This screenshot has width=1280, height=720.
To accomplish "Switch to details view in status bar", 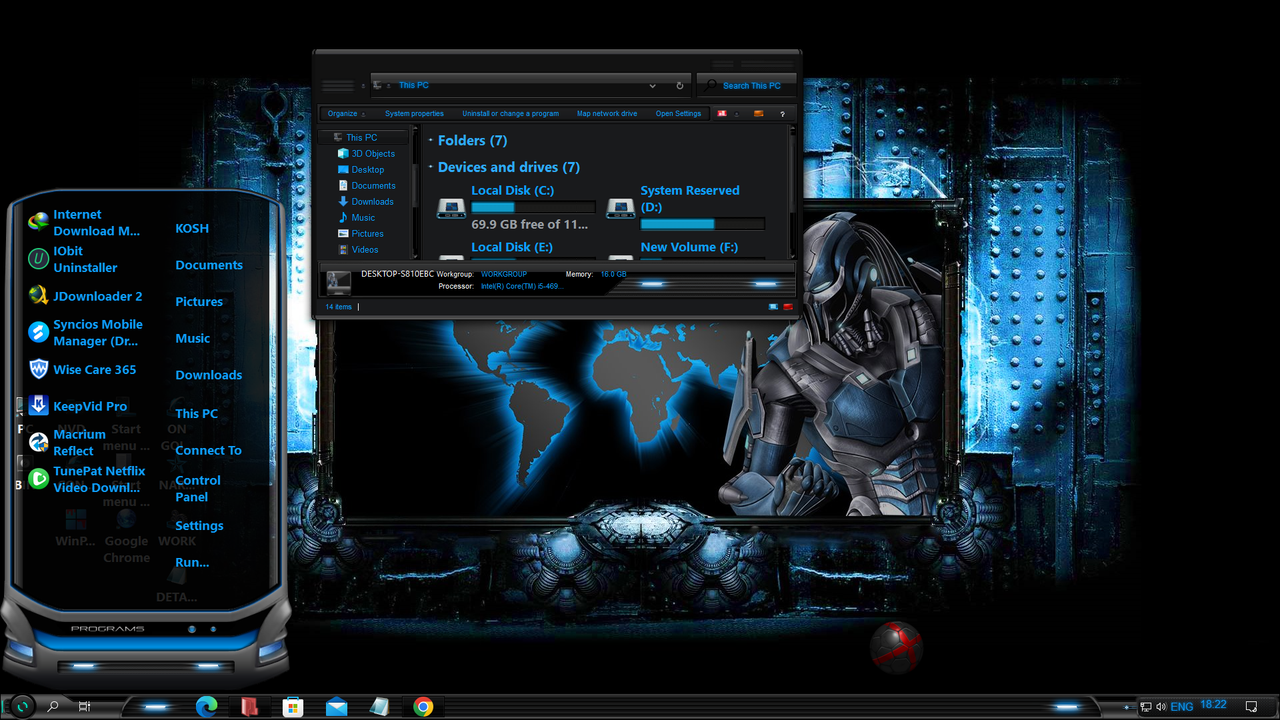I will point(773,307).
